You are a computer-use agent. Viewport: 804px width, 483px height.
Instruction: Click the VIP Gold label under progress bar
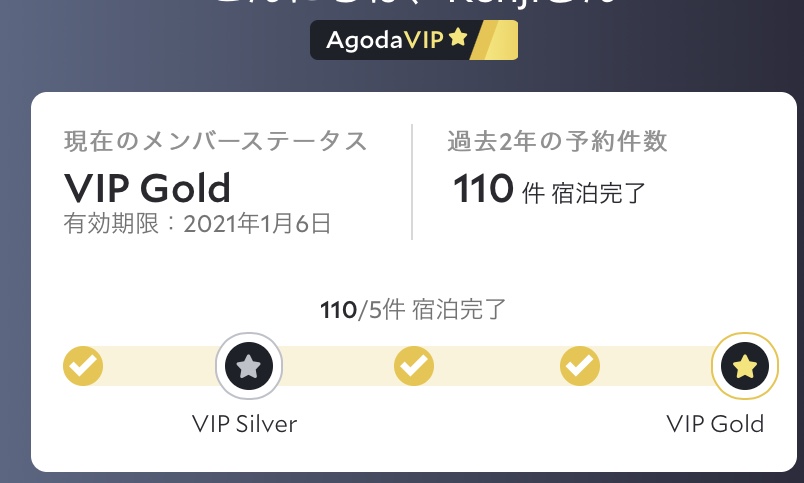pyautogui.click(x=715, y=423)
